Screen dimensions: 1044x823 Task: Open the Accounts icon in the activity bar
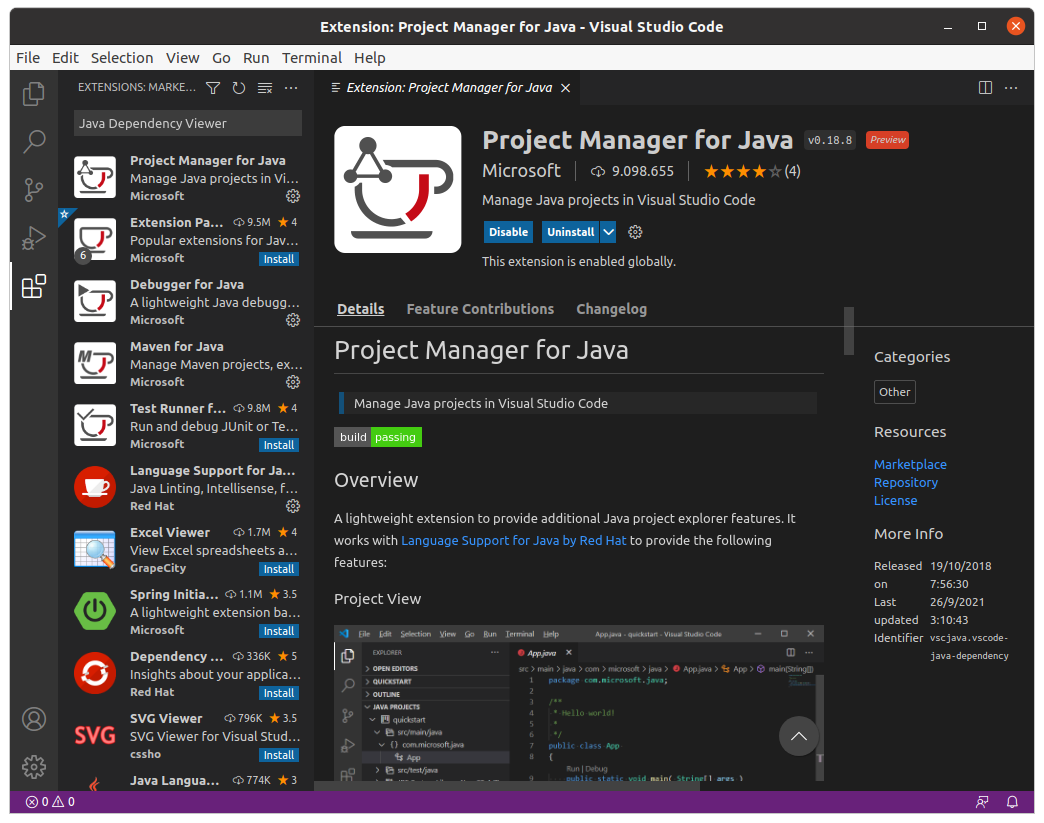point(34,718)
